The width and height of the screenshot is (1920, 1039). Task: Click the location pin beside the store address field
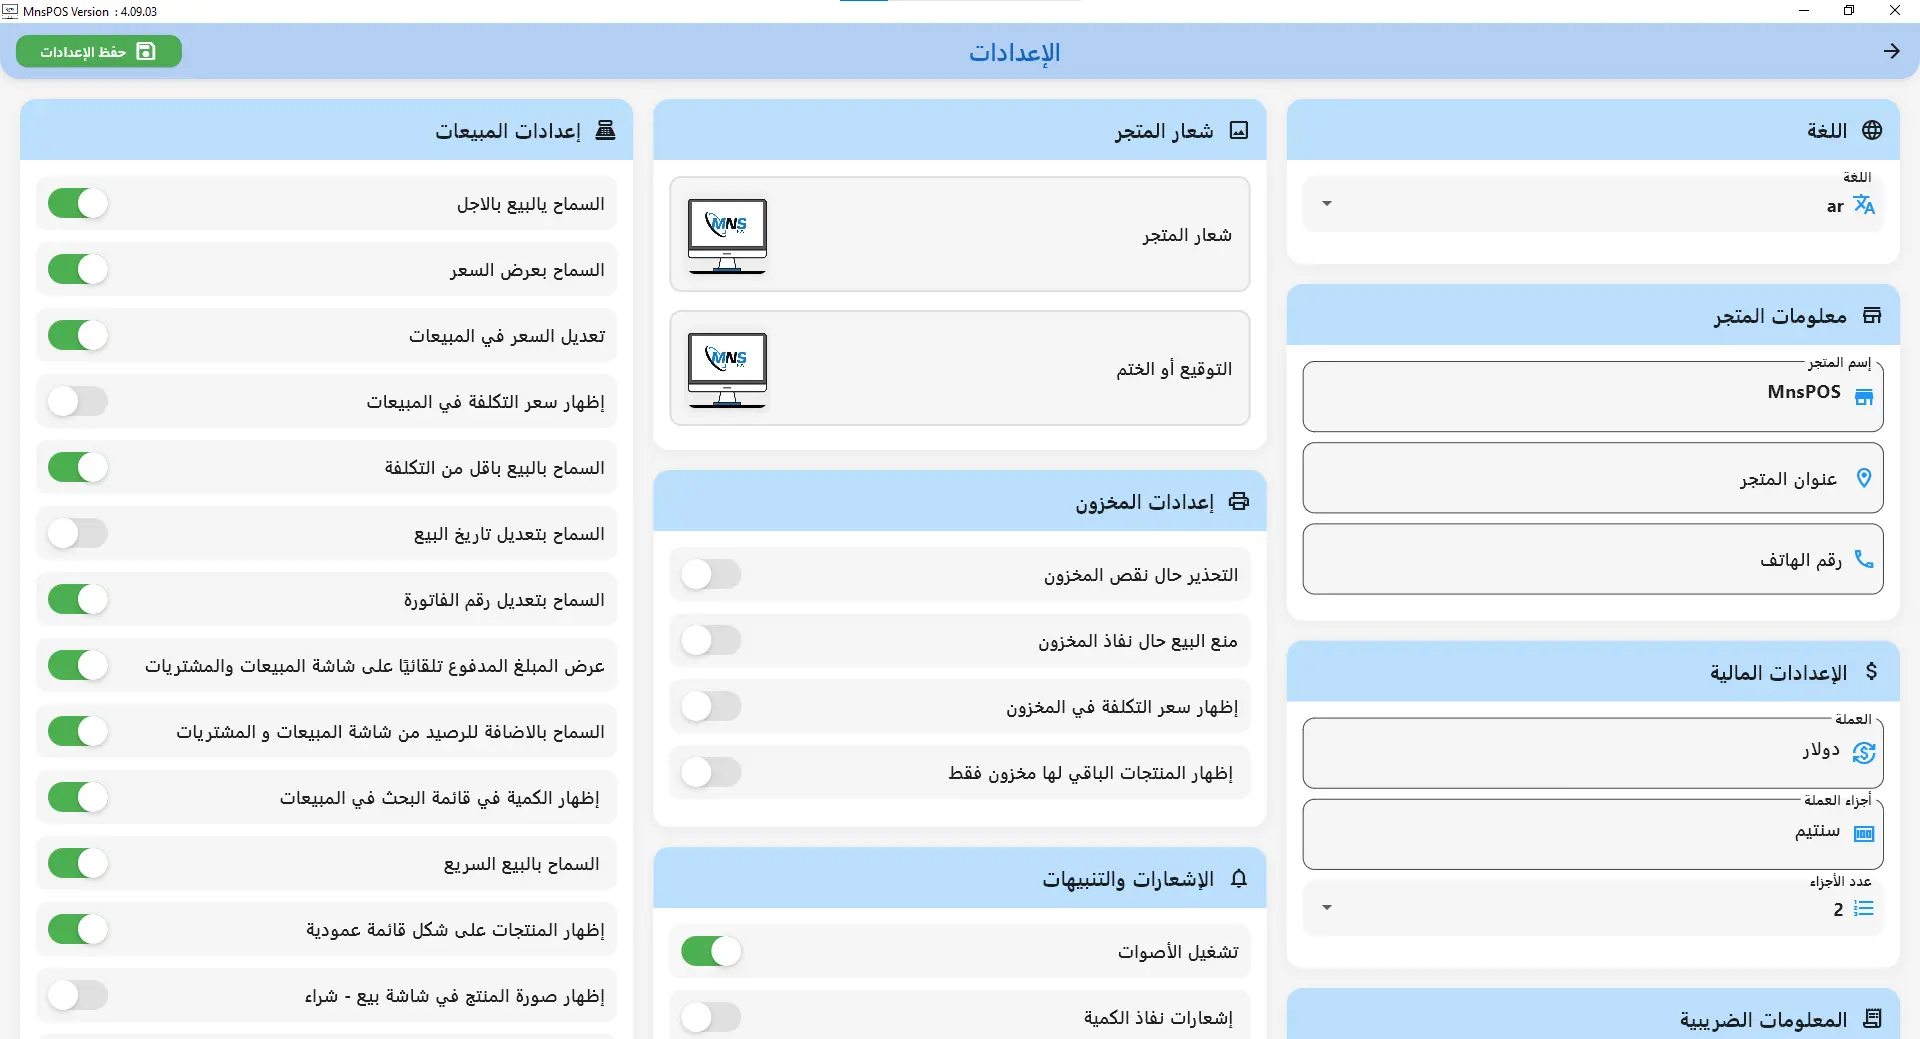1864,478
